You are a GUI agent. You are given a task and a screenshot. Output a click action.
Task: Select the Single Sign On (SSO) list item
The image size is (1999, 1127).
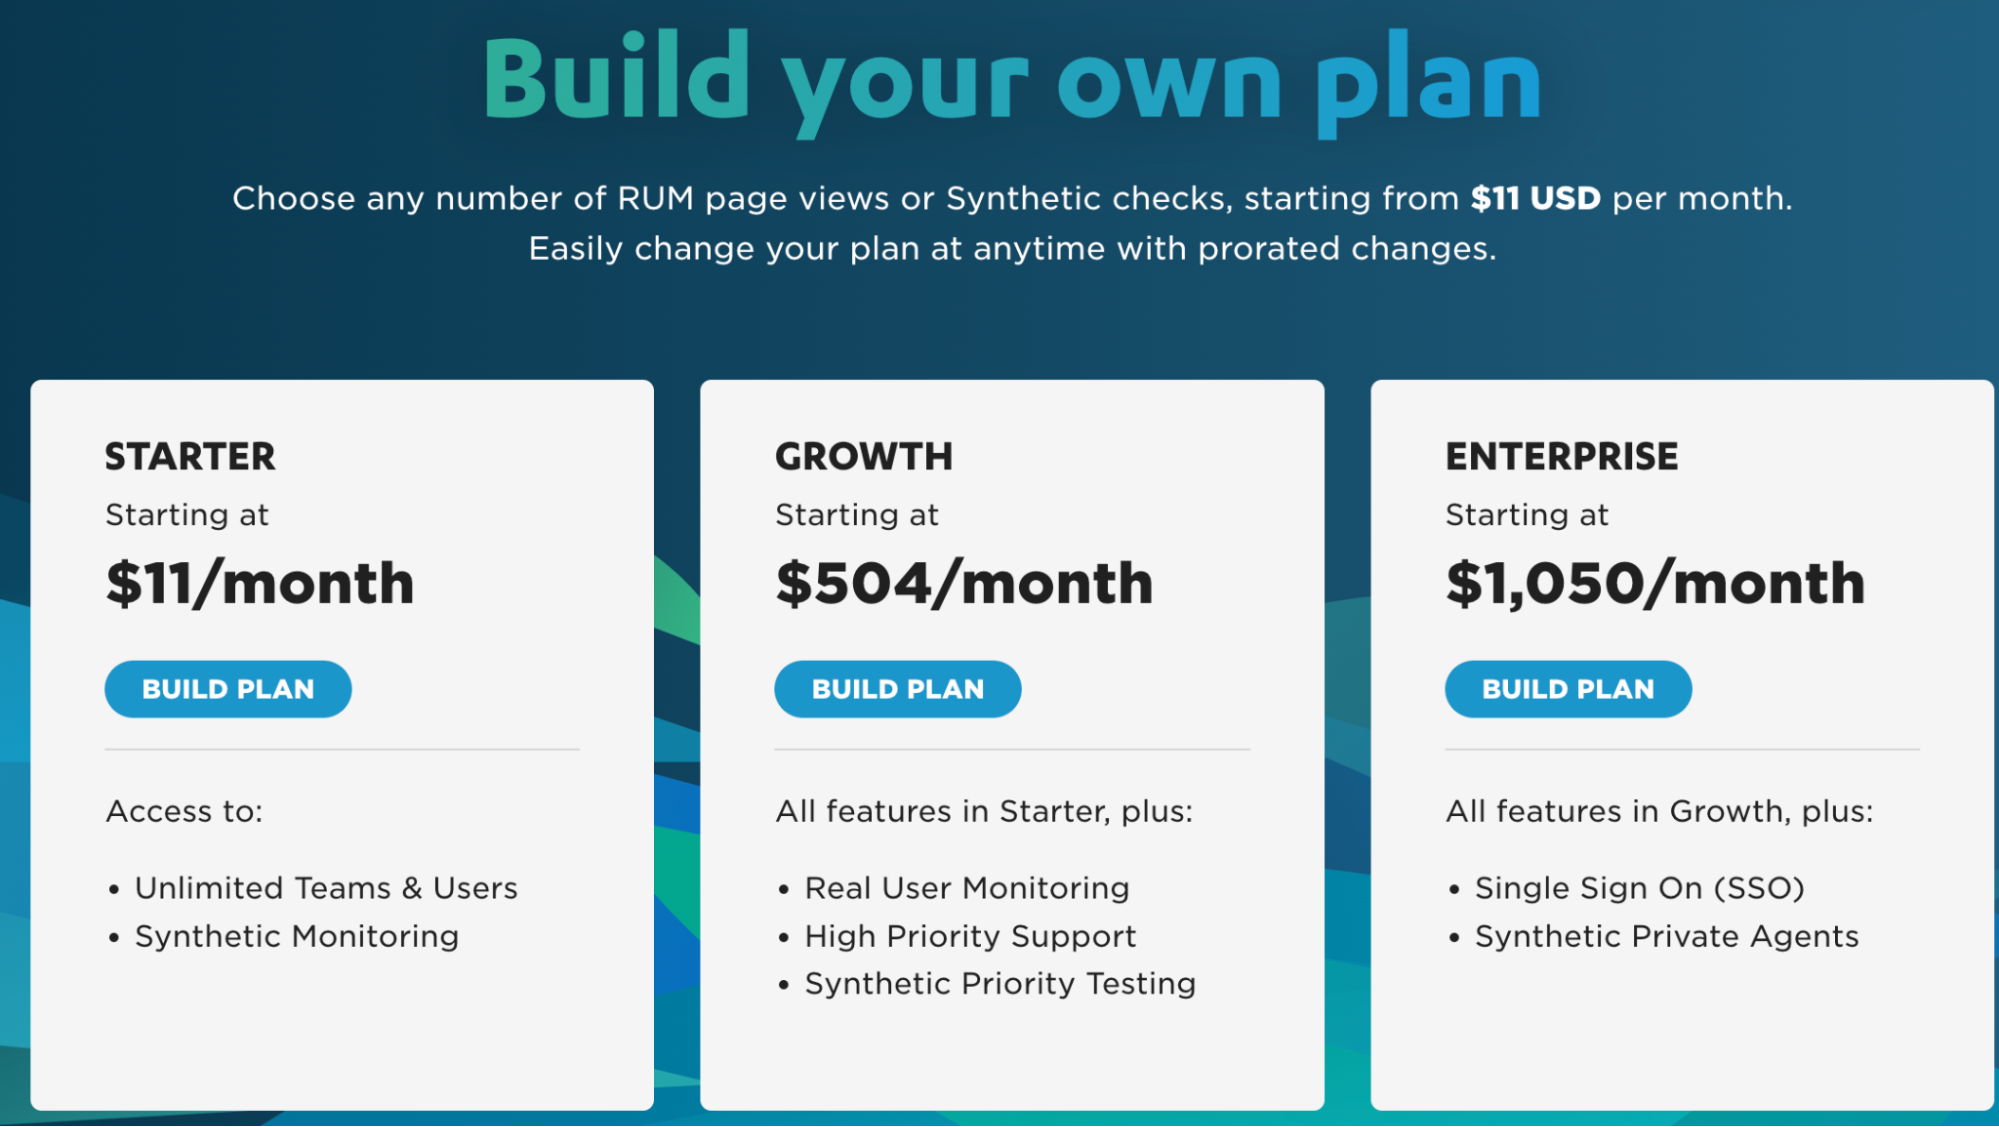coord(1640,887)
